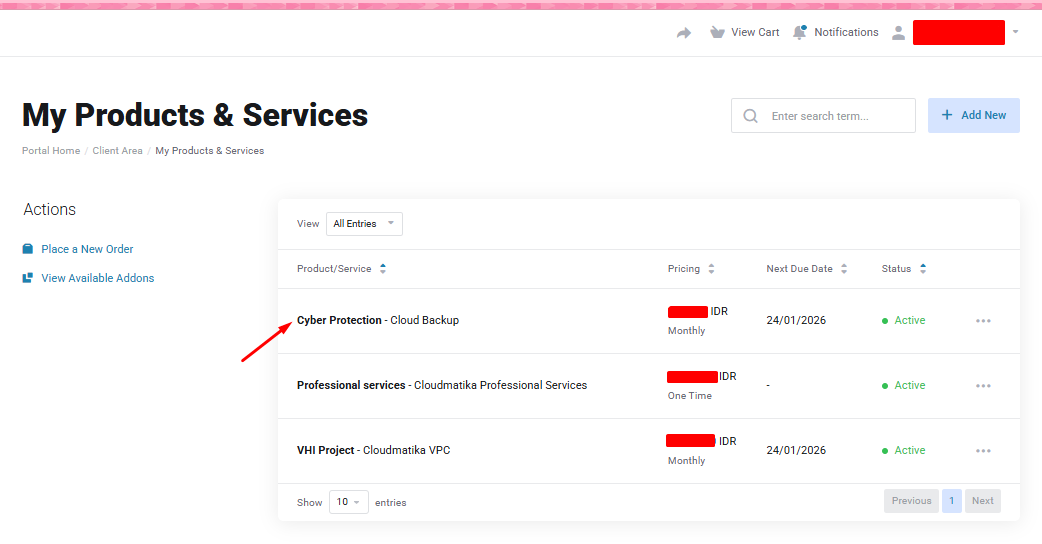
Task: Open the Show 10 entries dropdown
Action: (348, 502)
